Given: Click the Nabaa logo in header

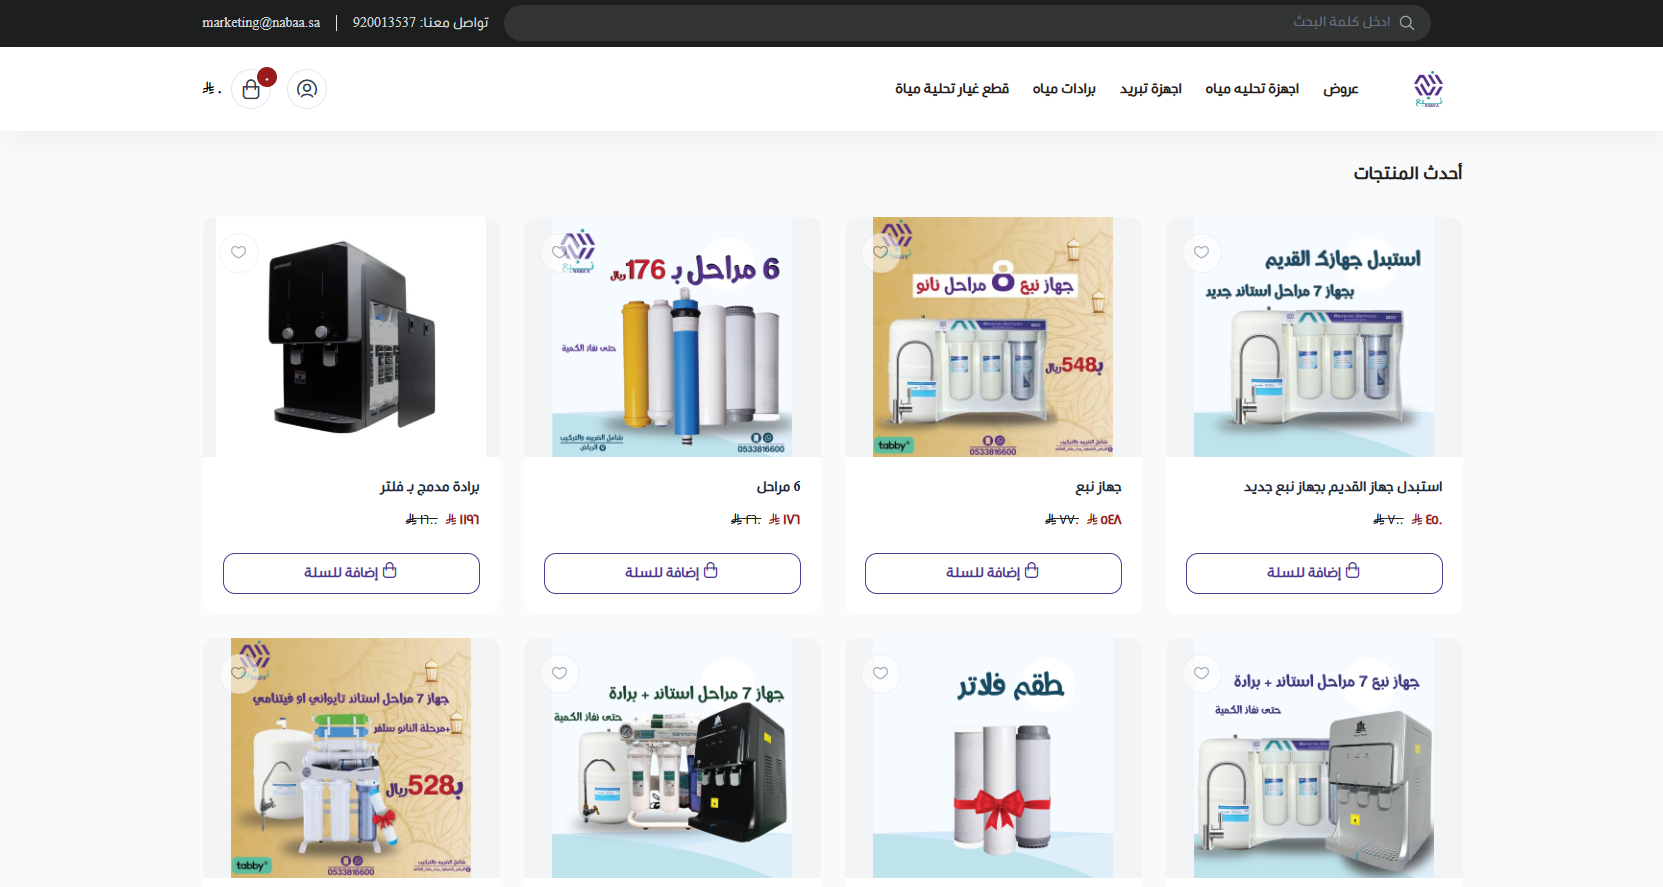Looking at the screenshot, I should coord(1428,89).
